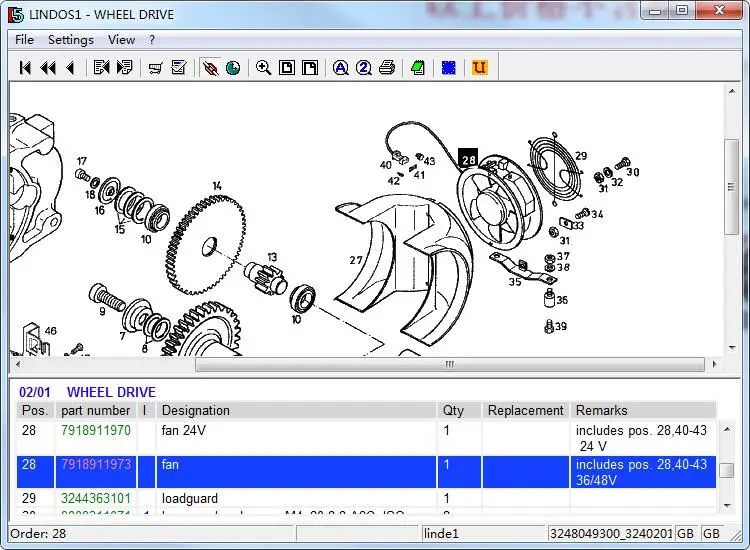This screenshot has height=550, width=750.
Task: Open the Settings menu
Action: point(70,40)
